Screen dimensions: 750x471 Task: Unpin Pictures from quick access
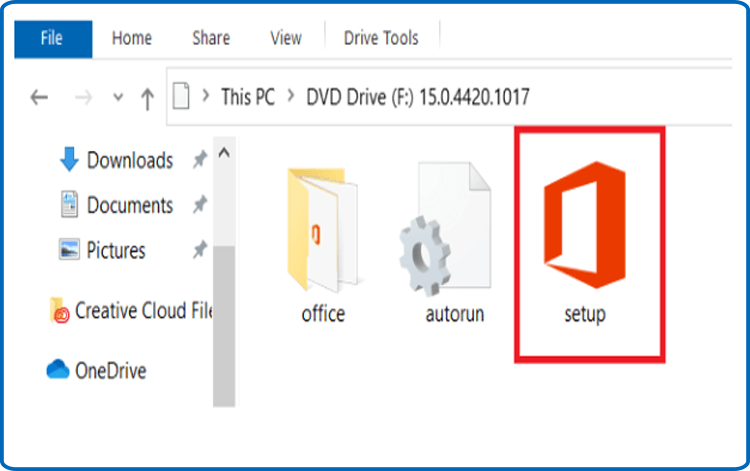click(x=200, y=250)
